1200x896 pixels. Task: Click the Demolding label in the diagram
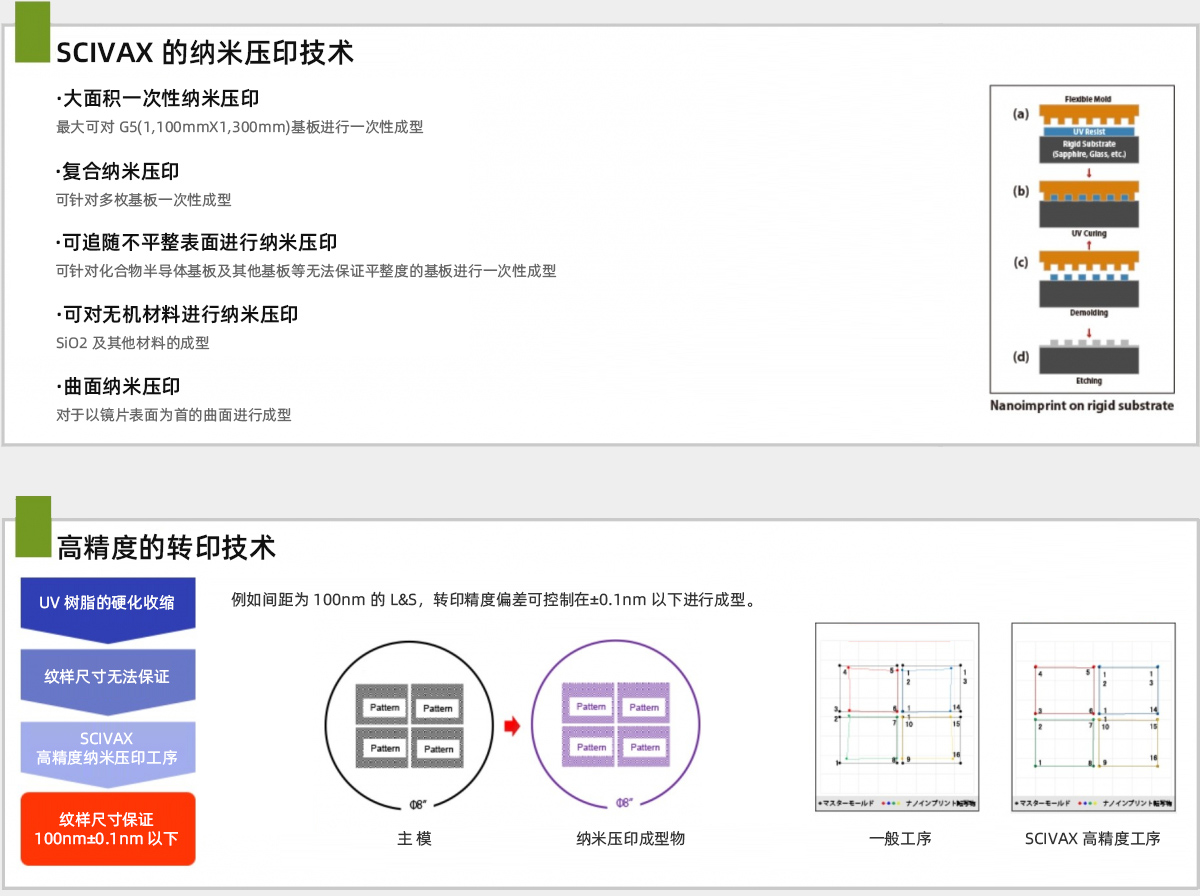(1088, 313)
